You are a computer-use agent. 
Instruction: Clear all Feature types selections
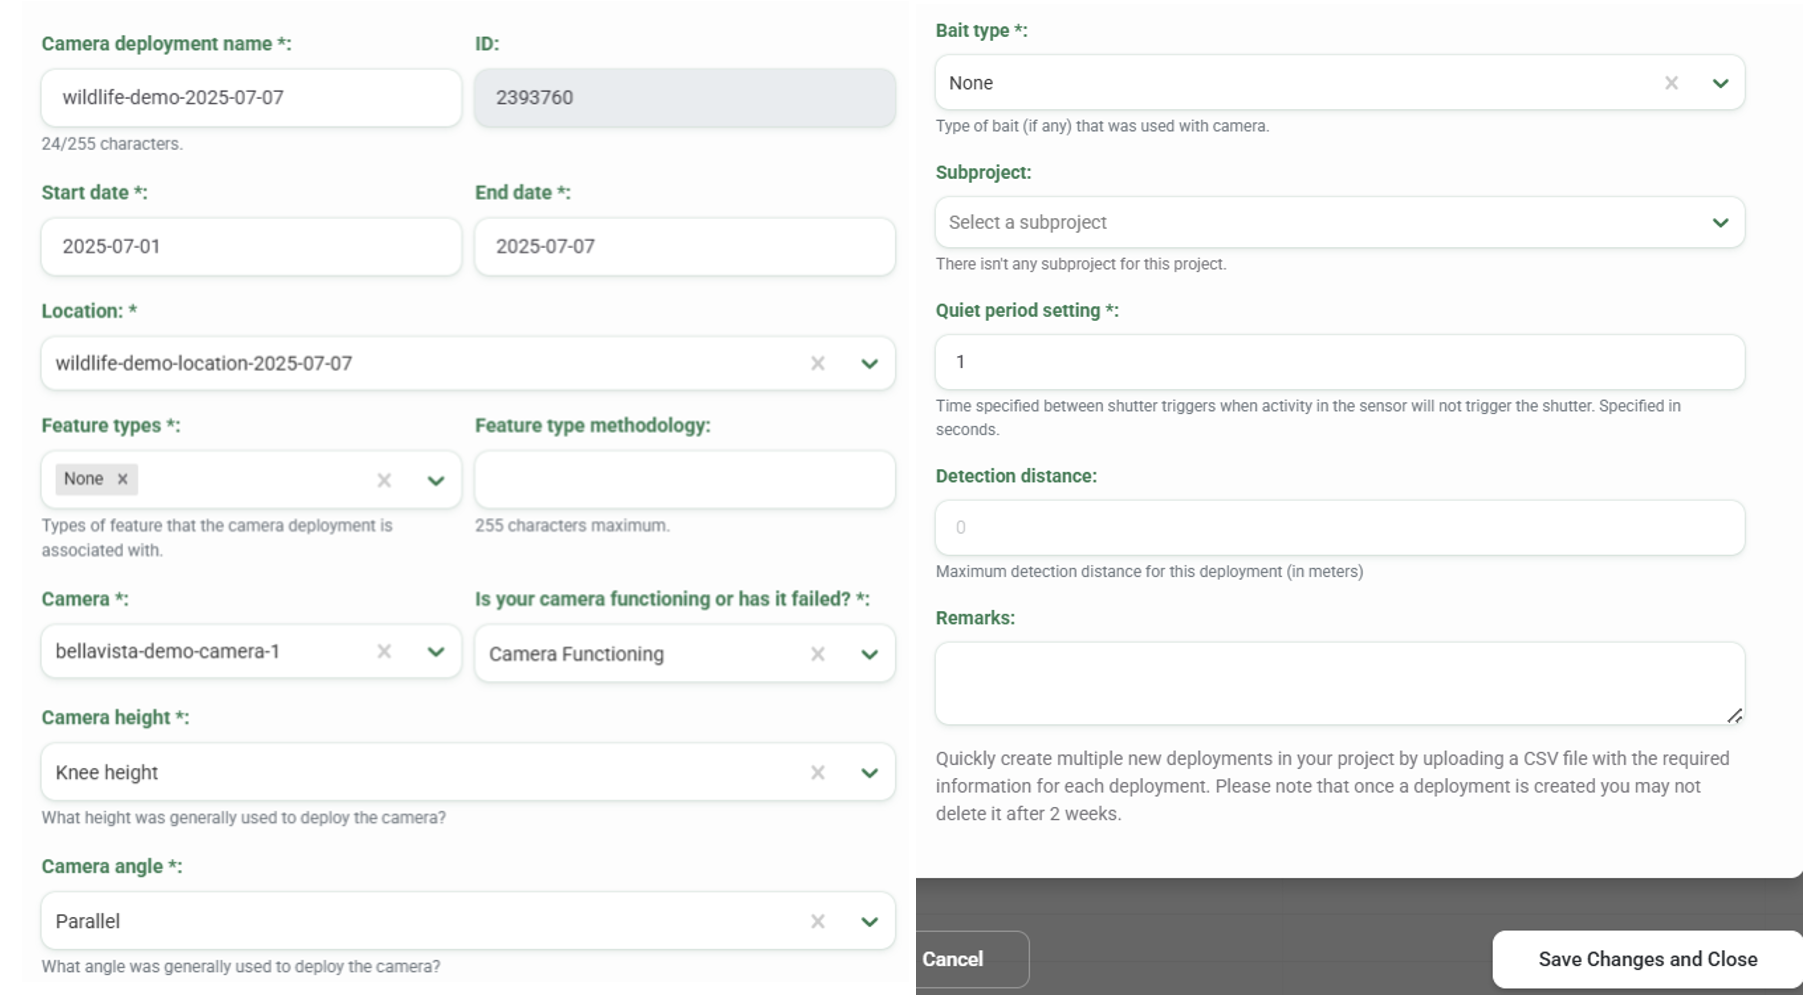pyautogui.click(x=383, y=481)
